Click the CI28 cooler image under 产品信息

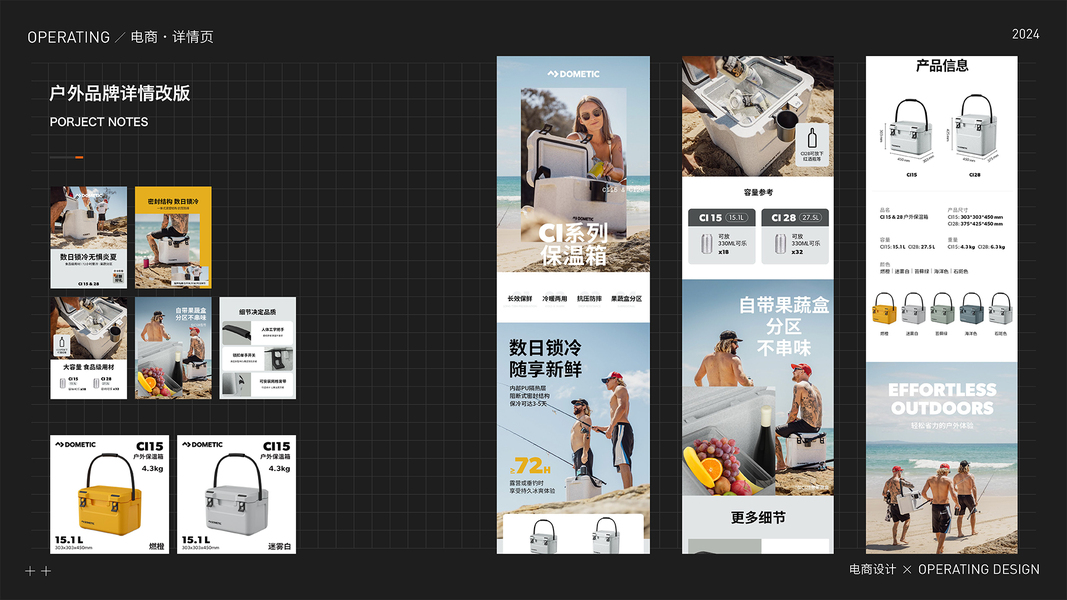pyautogui.click(x=975, y=127)
